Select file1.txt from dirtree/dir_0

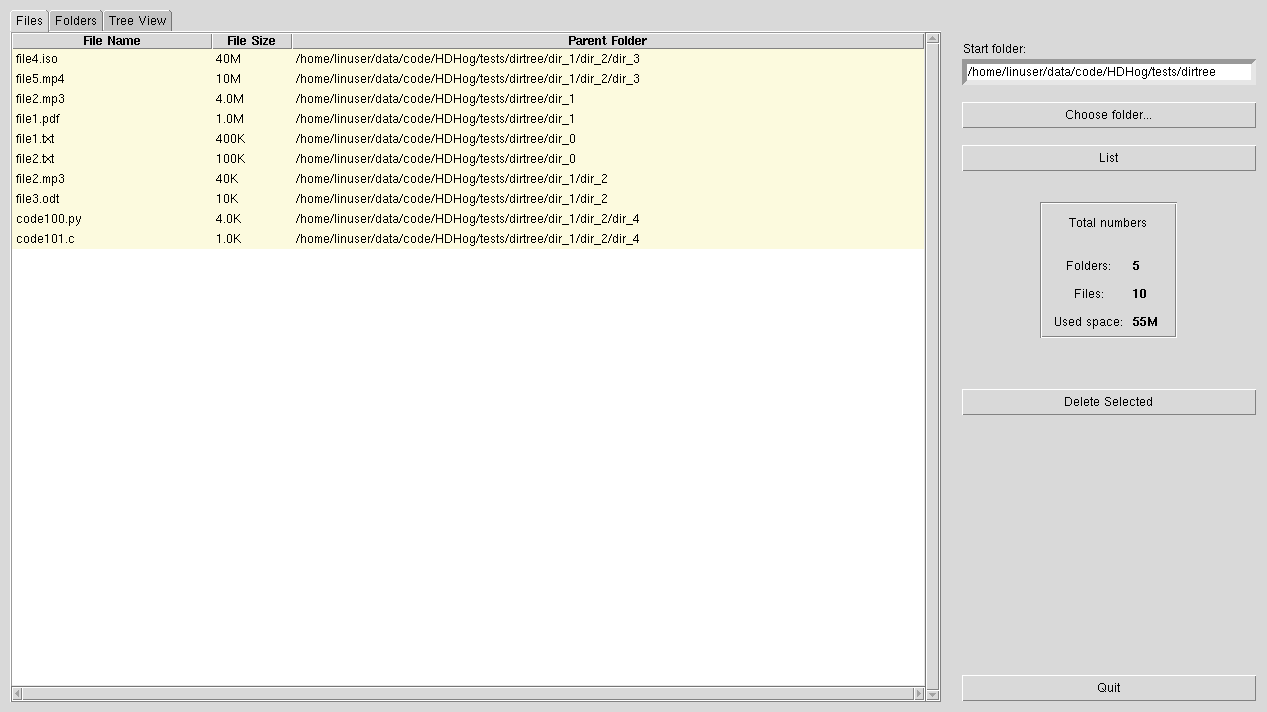tap(120, 138)
